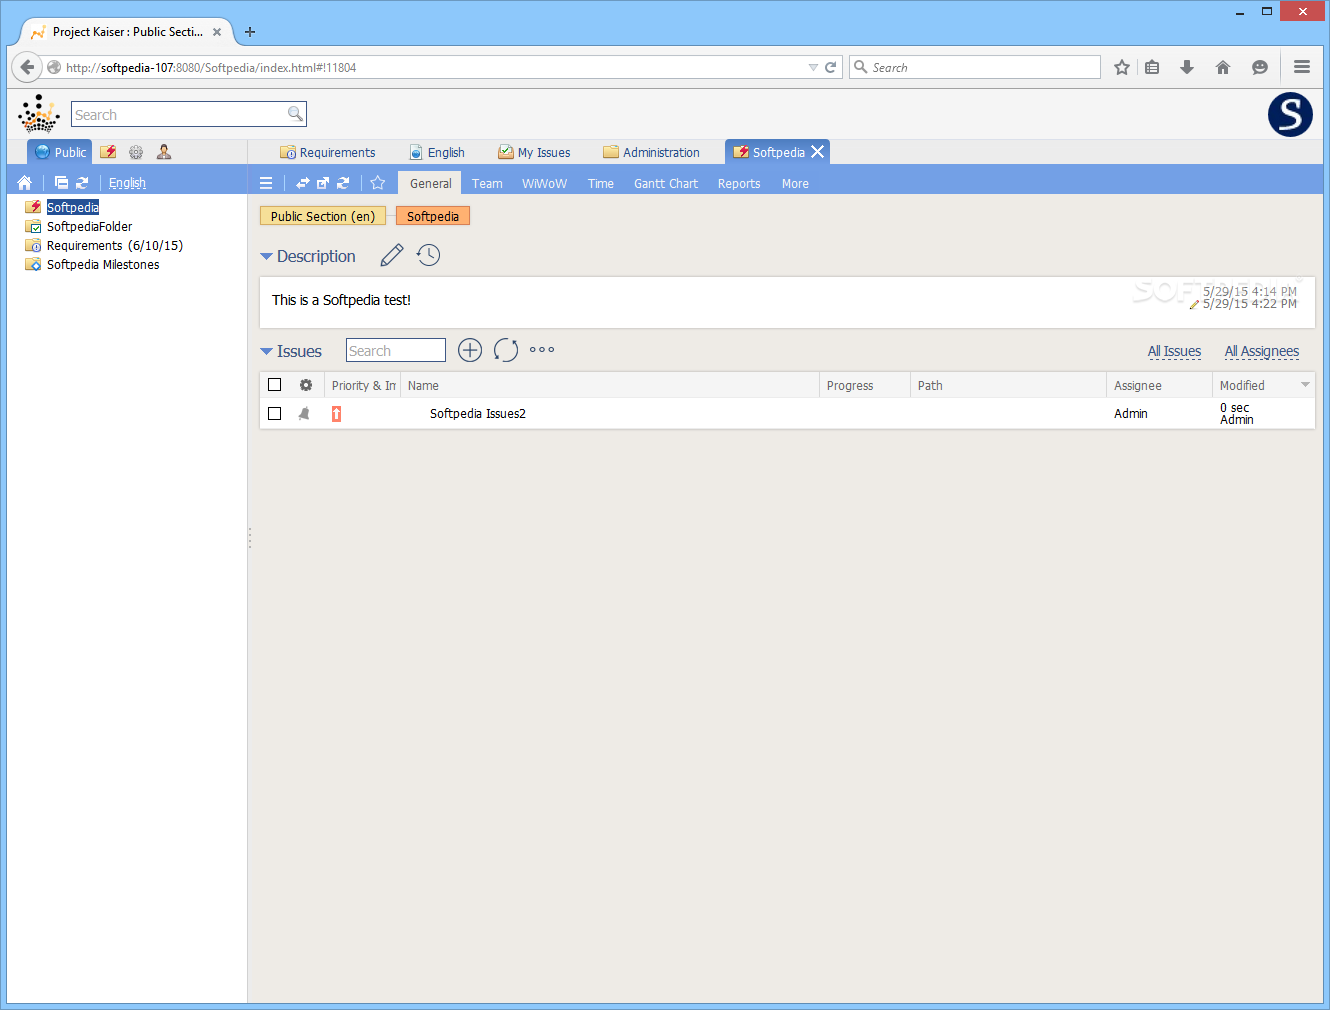Go to home via the house icon

tap(25, 183)
